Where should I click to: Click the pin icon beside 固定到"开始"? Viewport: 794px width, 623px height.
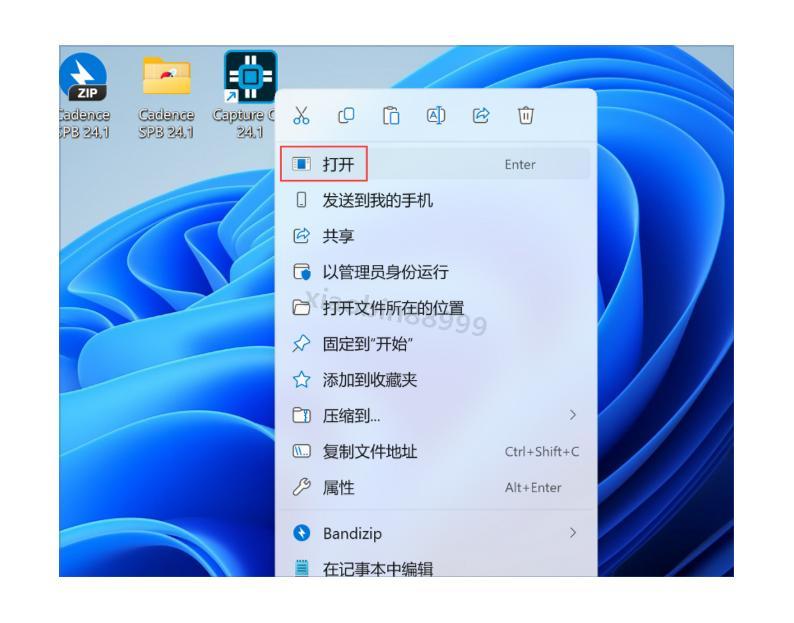(301, 344)
